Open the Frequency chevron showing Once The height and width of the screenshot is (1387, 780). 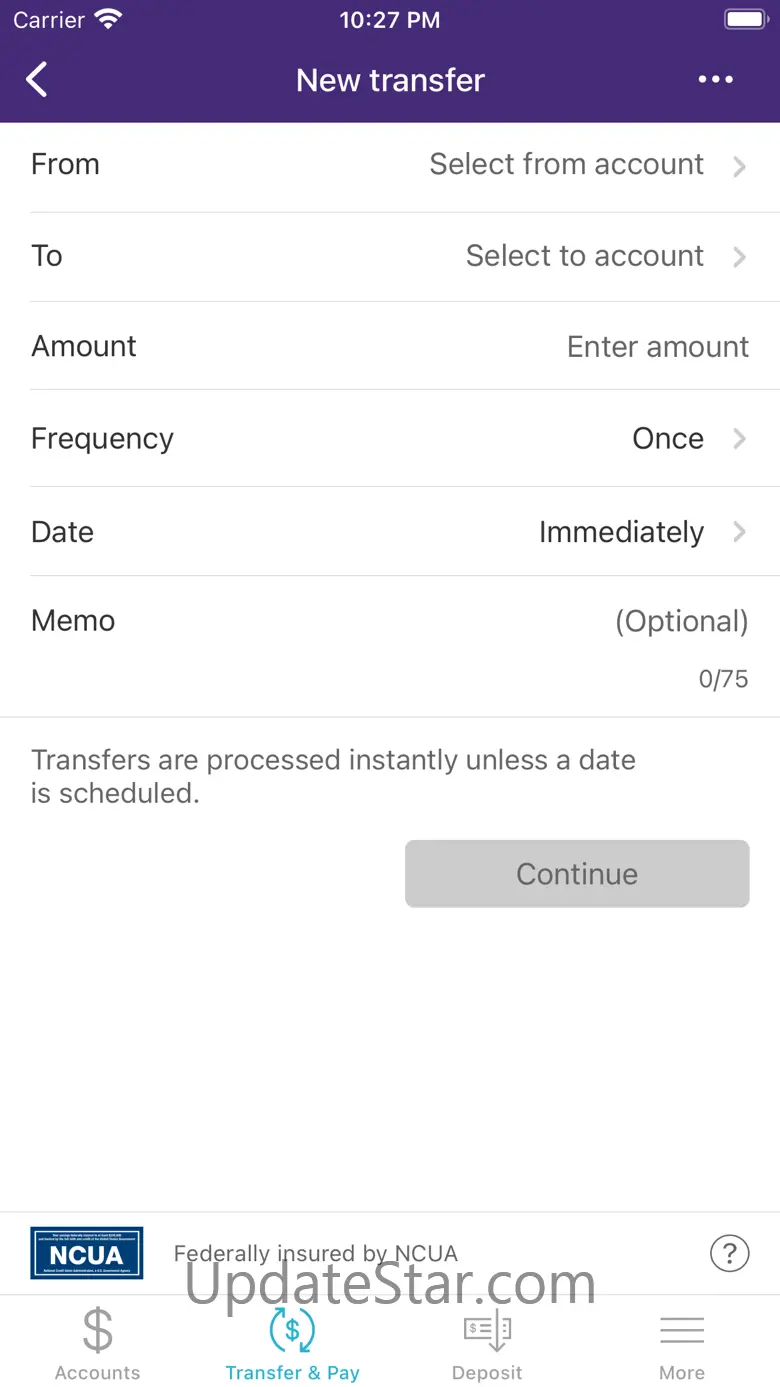pyautogui.click(x=739, y=439)
